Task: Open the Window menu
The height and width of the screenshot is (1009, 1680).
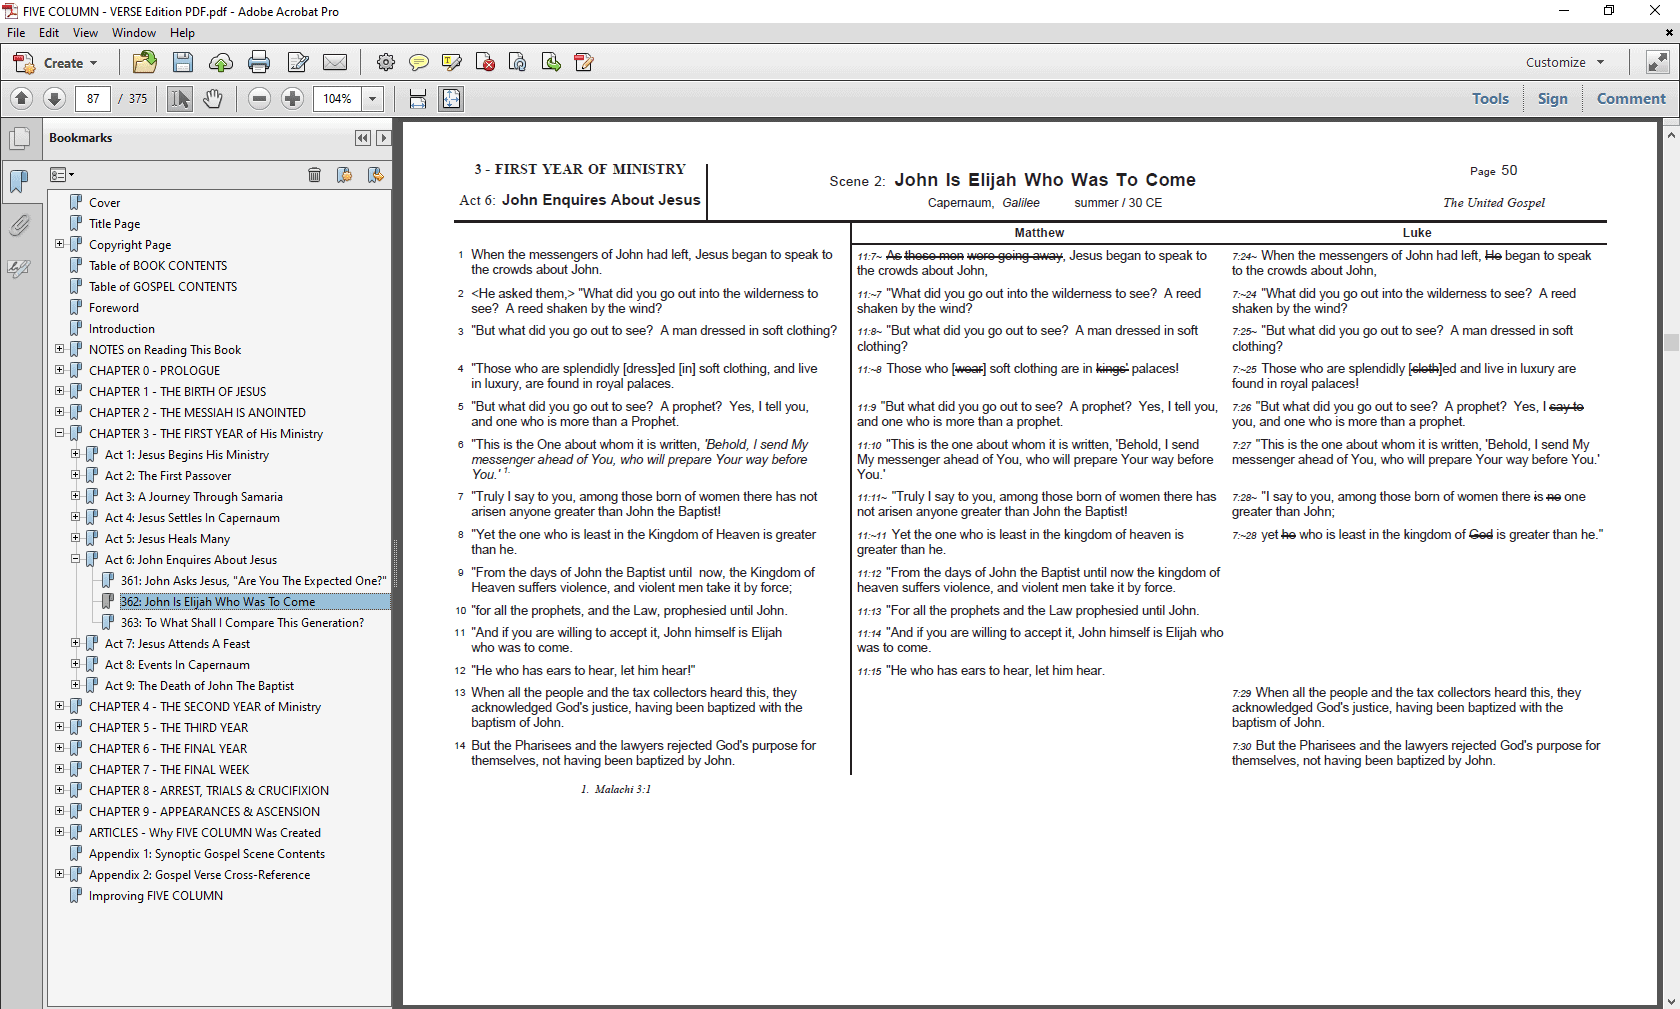Action: pyautogui.click(x=133, y=33)
